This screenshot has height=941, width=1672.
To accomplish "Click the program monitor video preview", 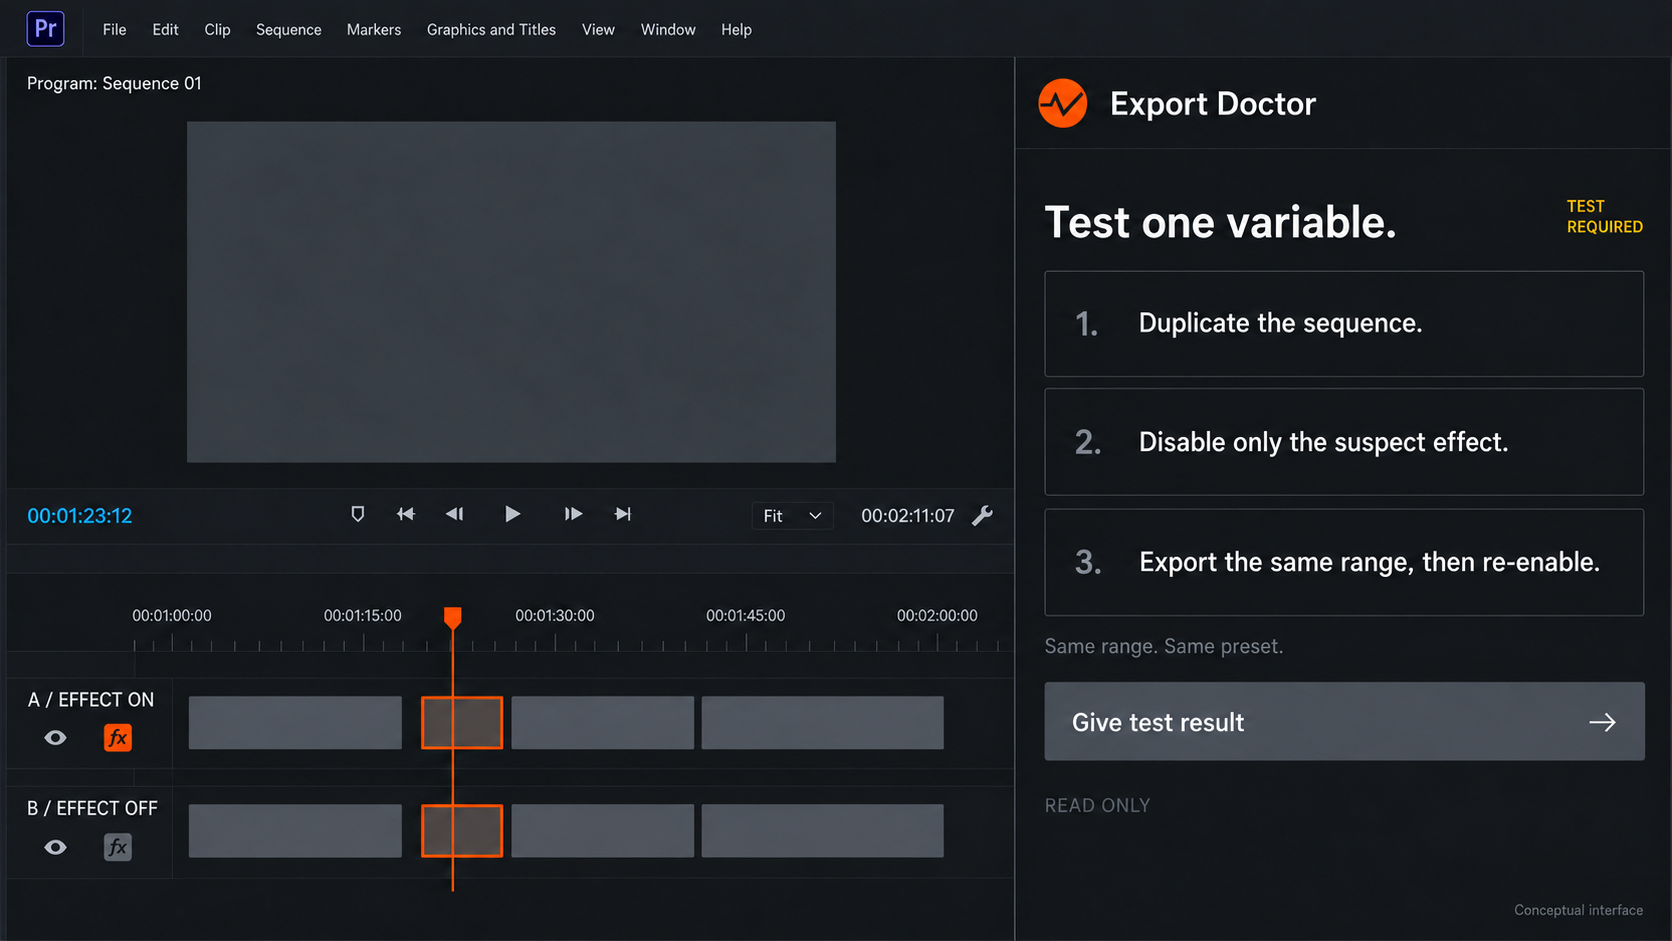I will coord(511,292).
